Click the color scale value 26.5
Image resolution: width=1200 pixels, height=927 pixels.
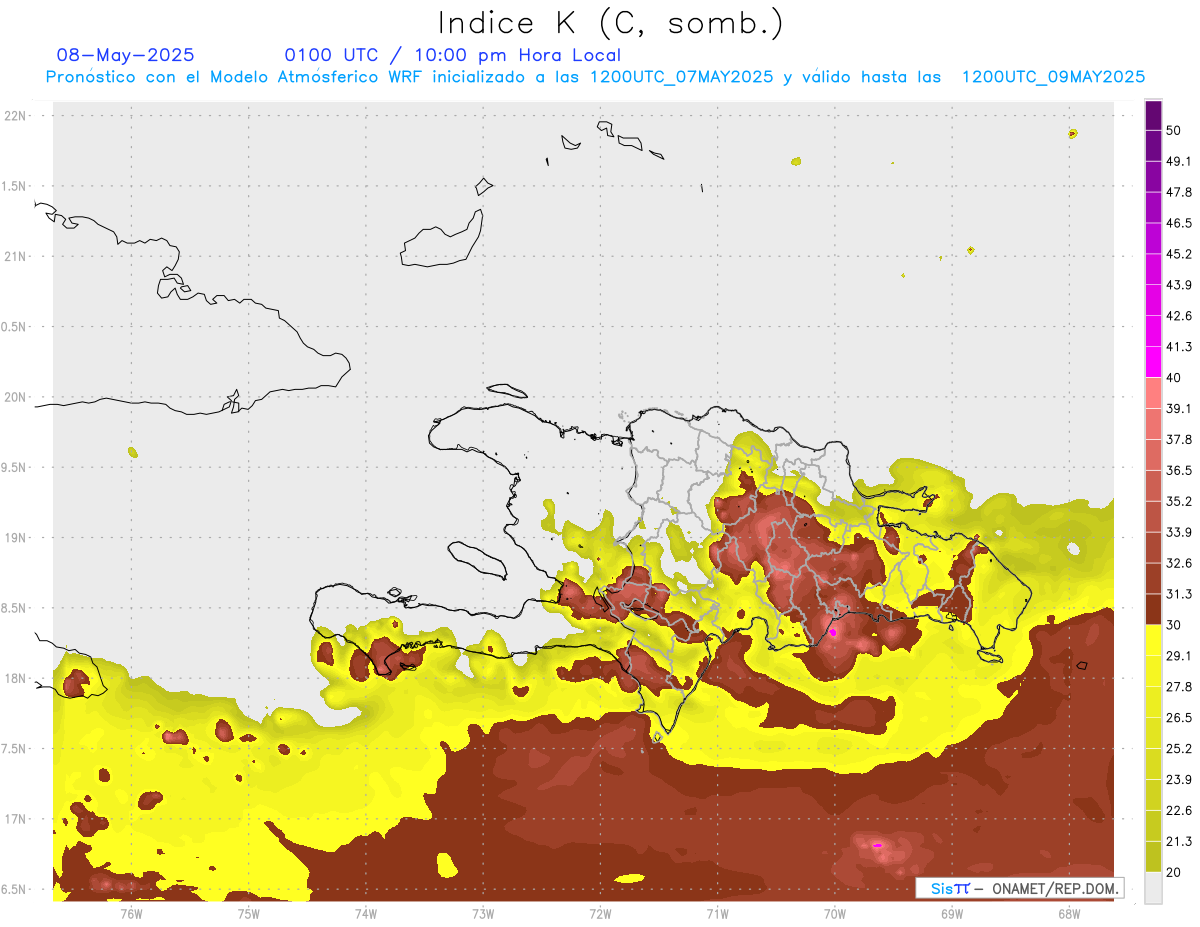(1178, 718)
